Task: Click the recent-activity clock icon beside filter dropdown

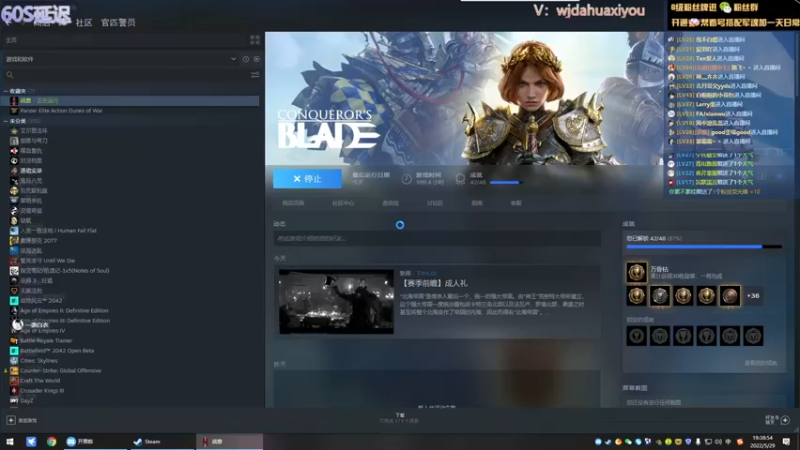Action: [246, 59]
